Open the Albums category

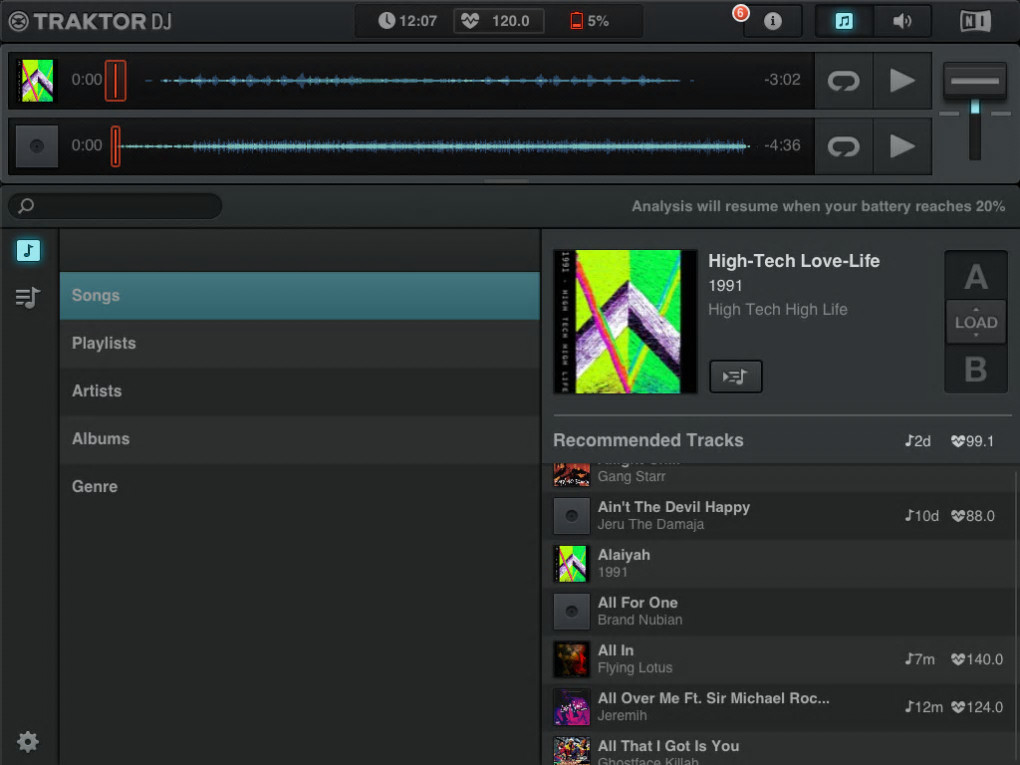click(x=300, y=439)
